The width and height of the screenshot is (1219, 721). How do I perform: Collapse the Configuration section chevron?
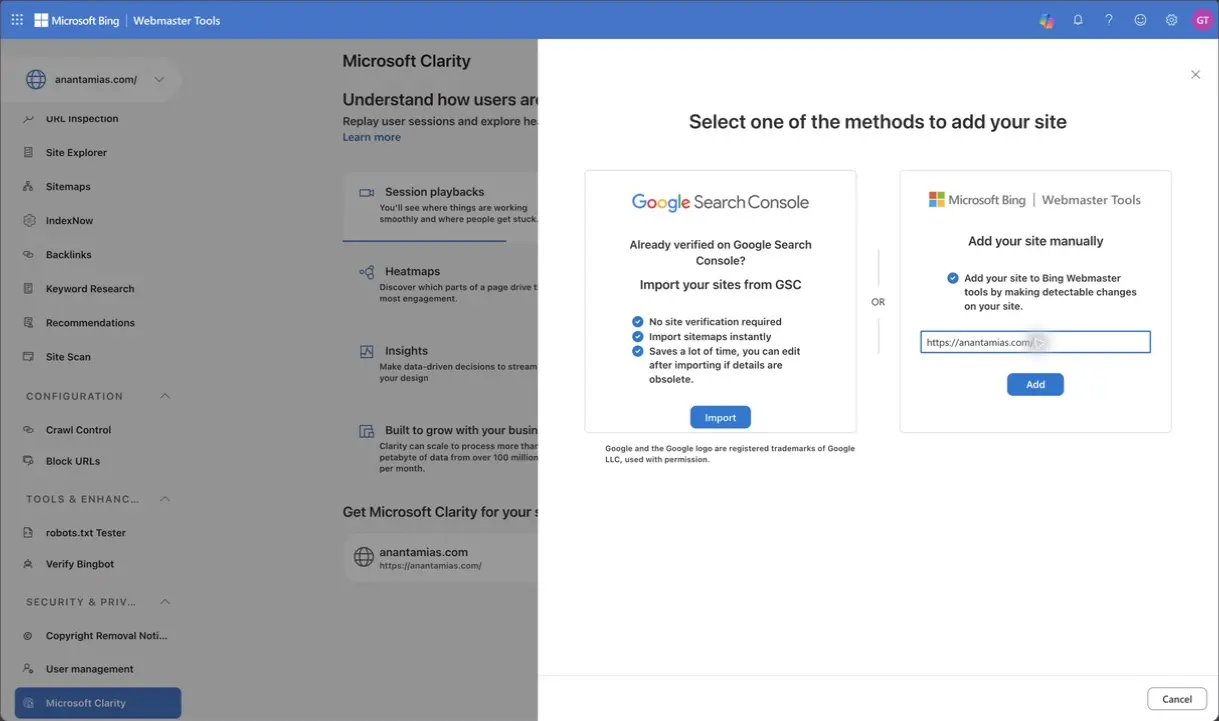pyautogui.click(x=165, y=396)
